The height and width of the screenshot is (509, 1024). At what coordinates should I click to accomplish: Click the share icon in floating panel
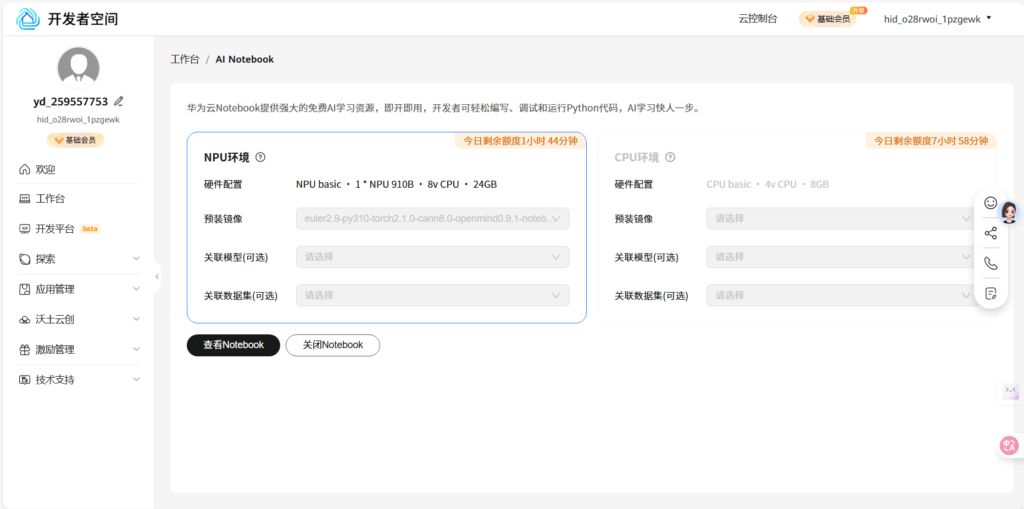click(991, 233)
